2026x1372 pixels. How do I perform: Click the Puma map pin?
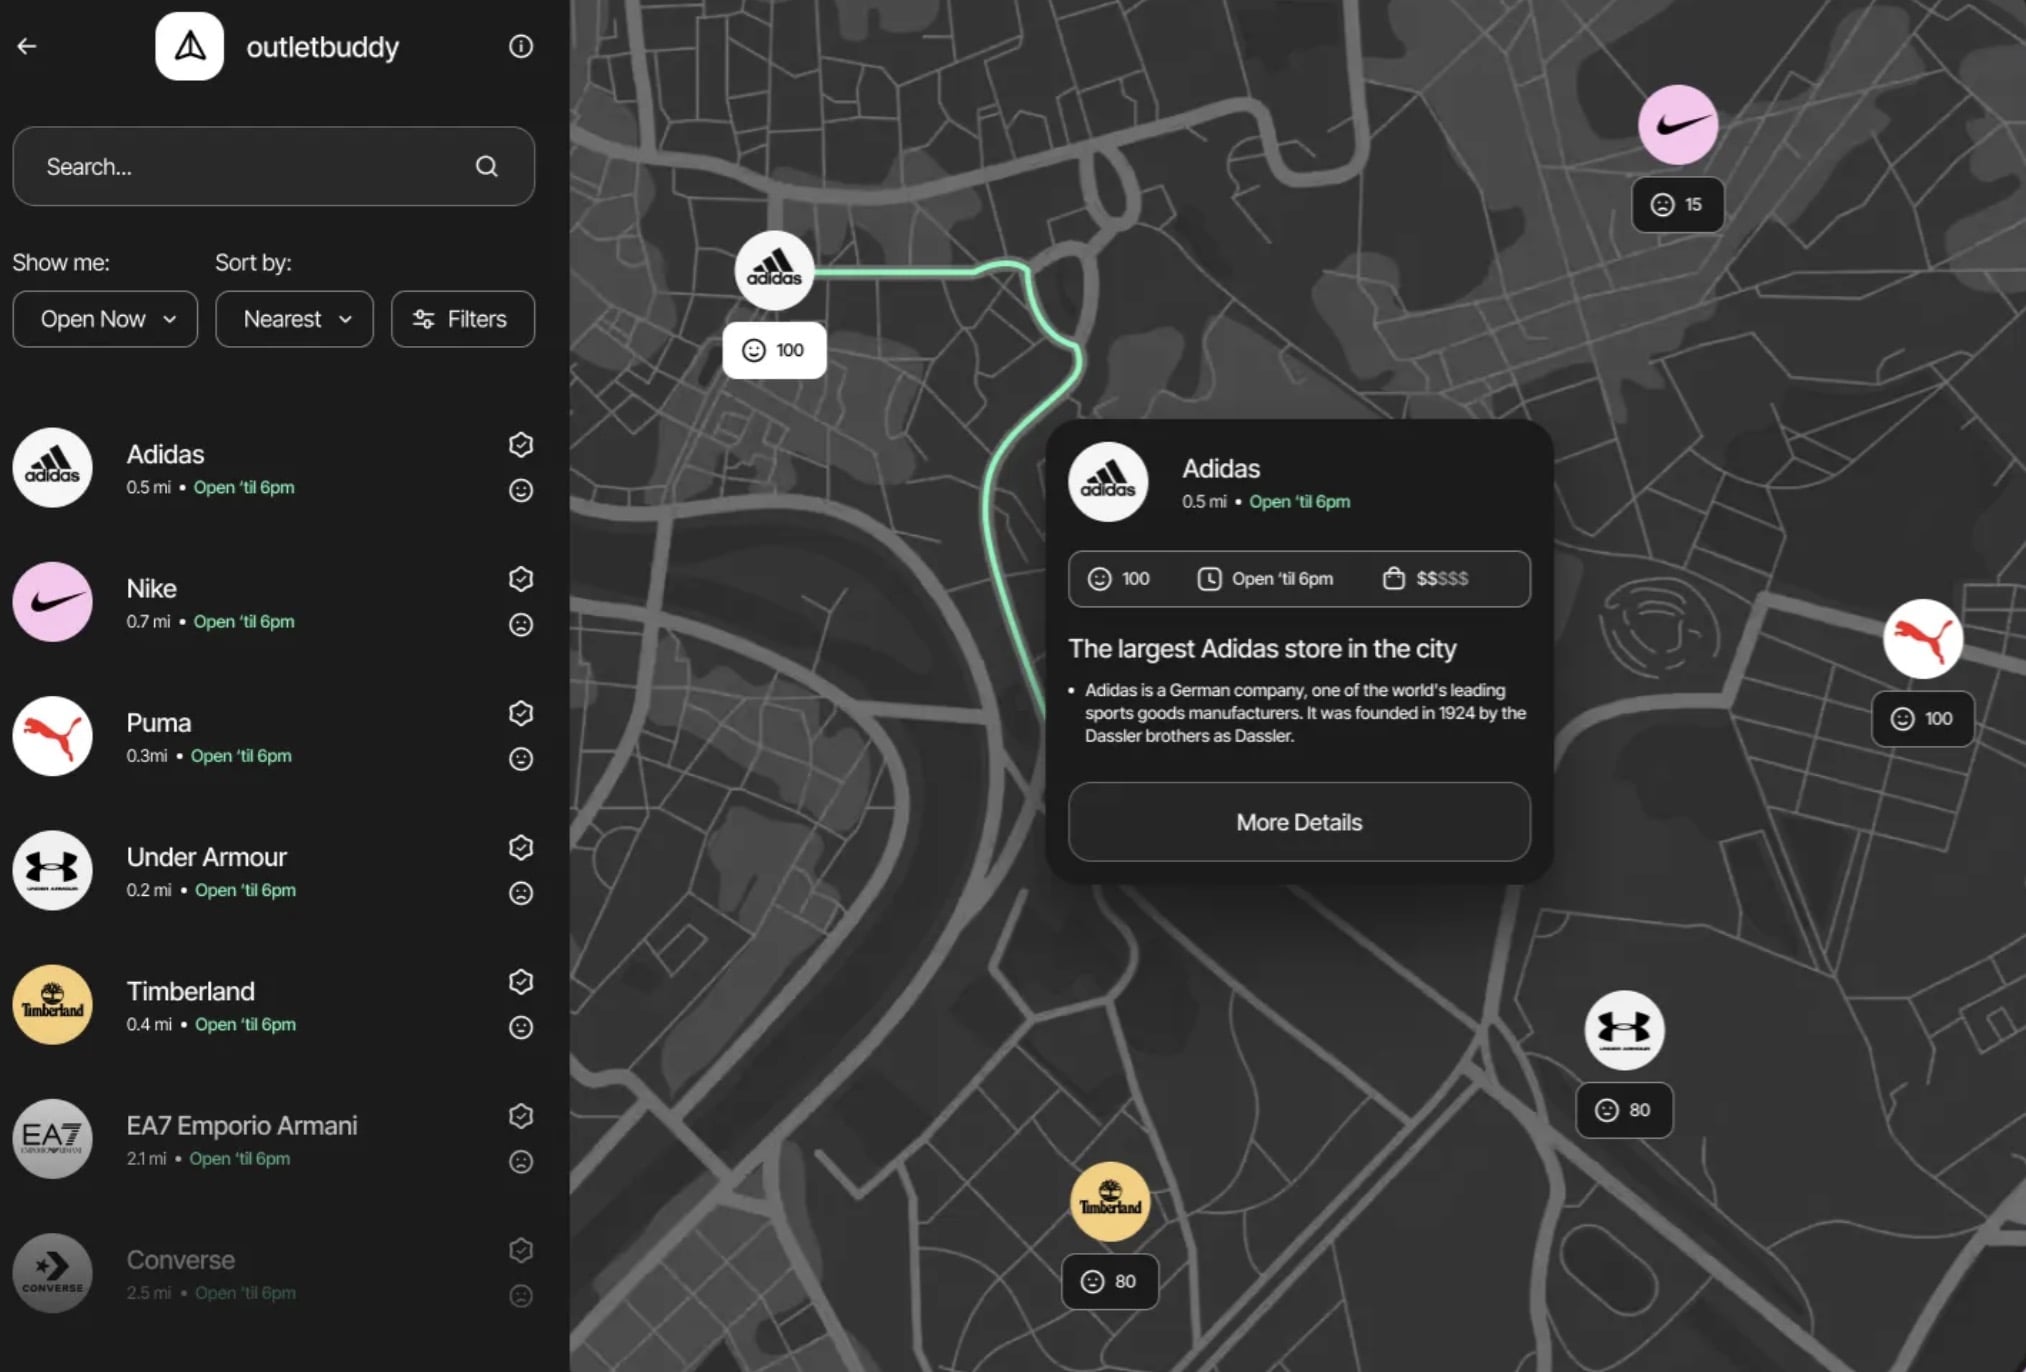(1922, 639)
